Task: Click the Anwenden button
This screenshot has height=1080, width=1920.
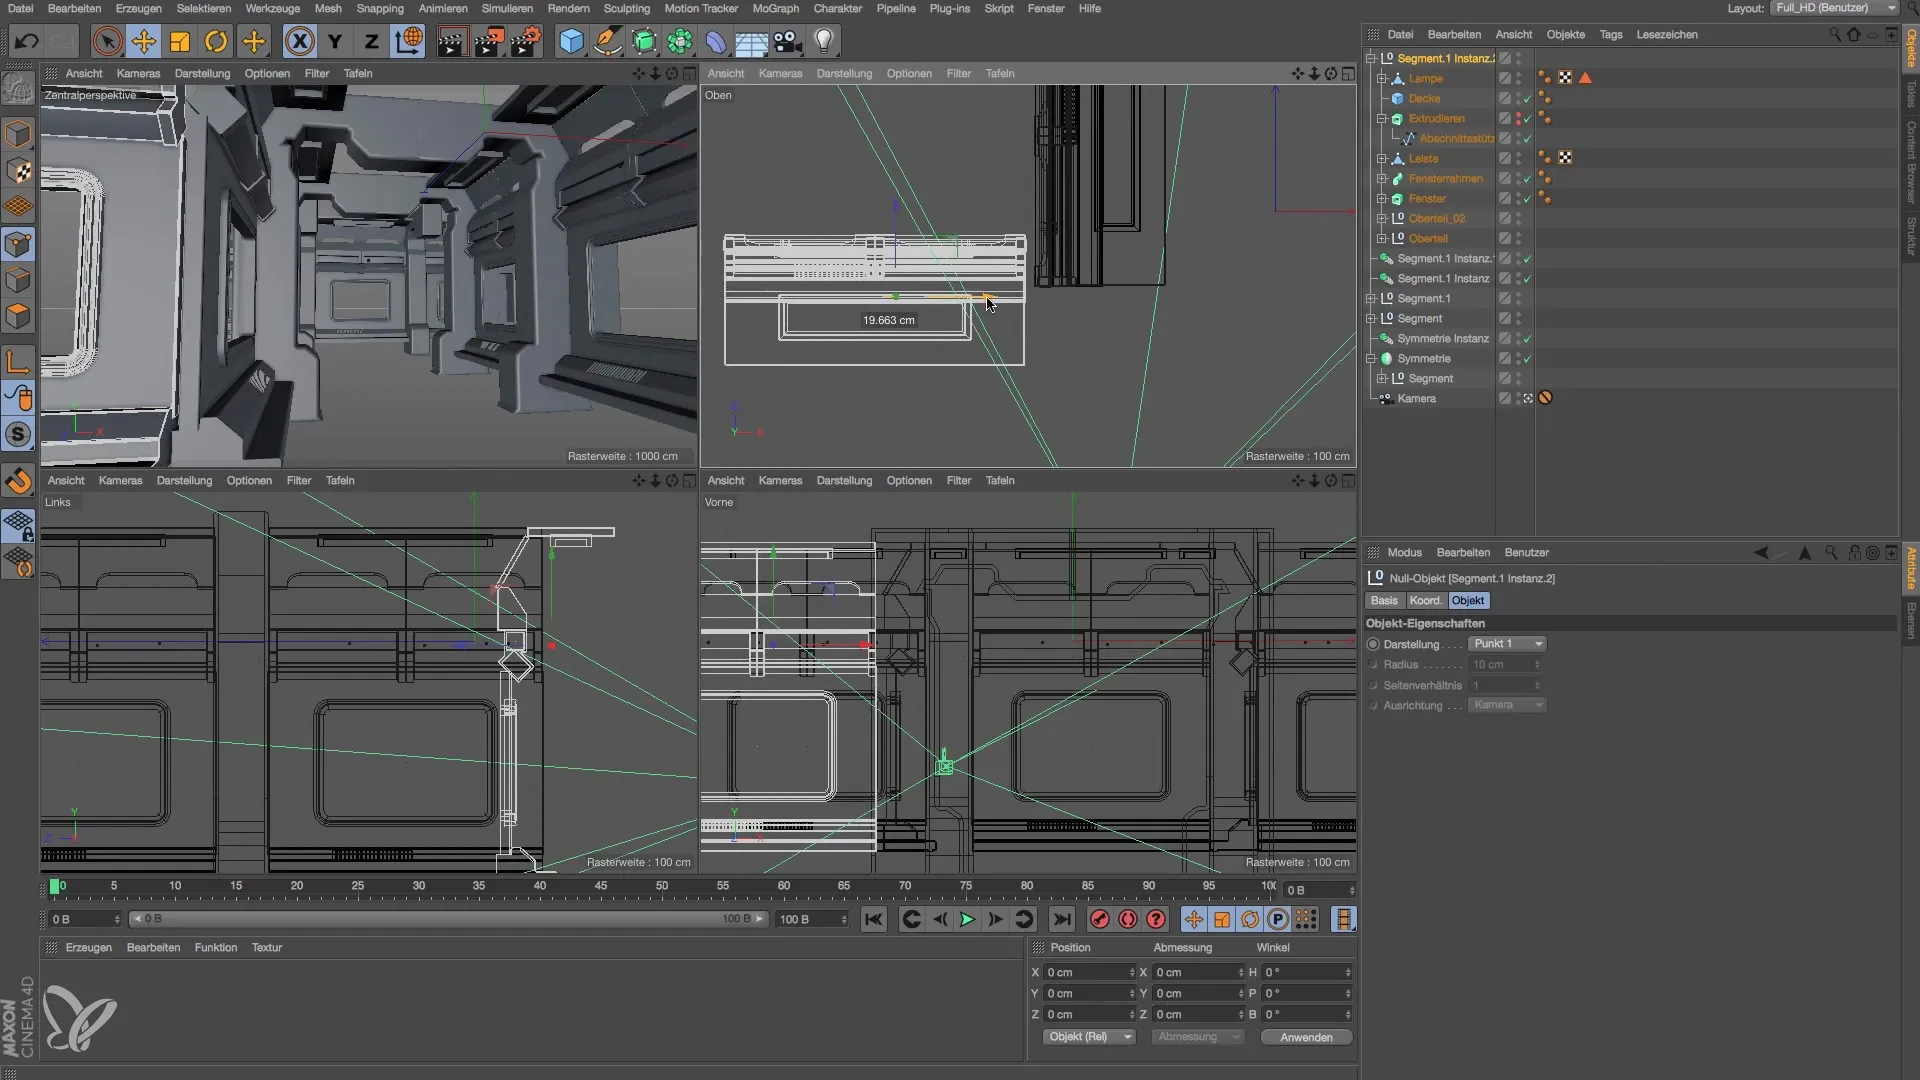Action: pyautogui.click(x=1306, y=1037)
